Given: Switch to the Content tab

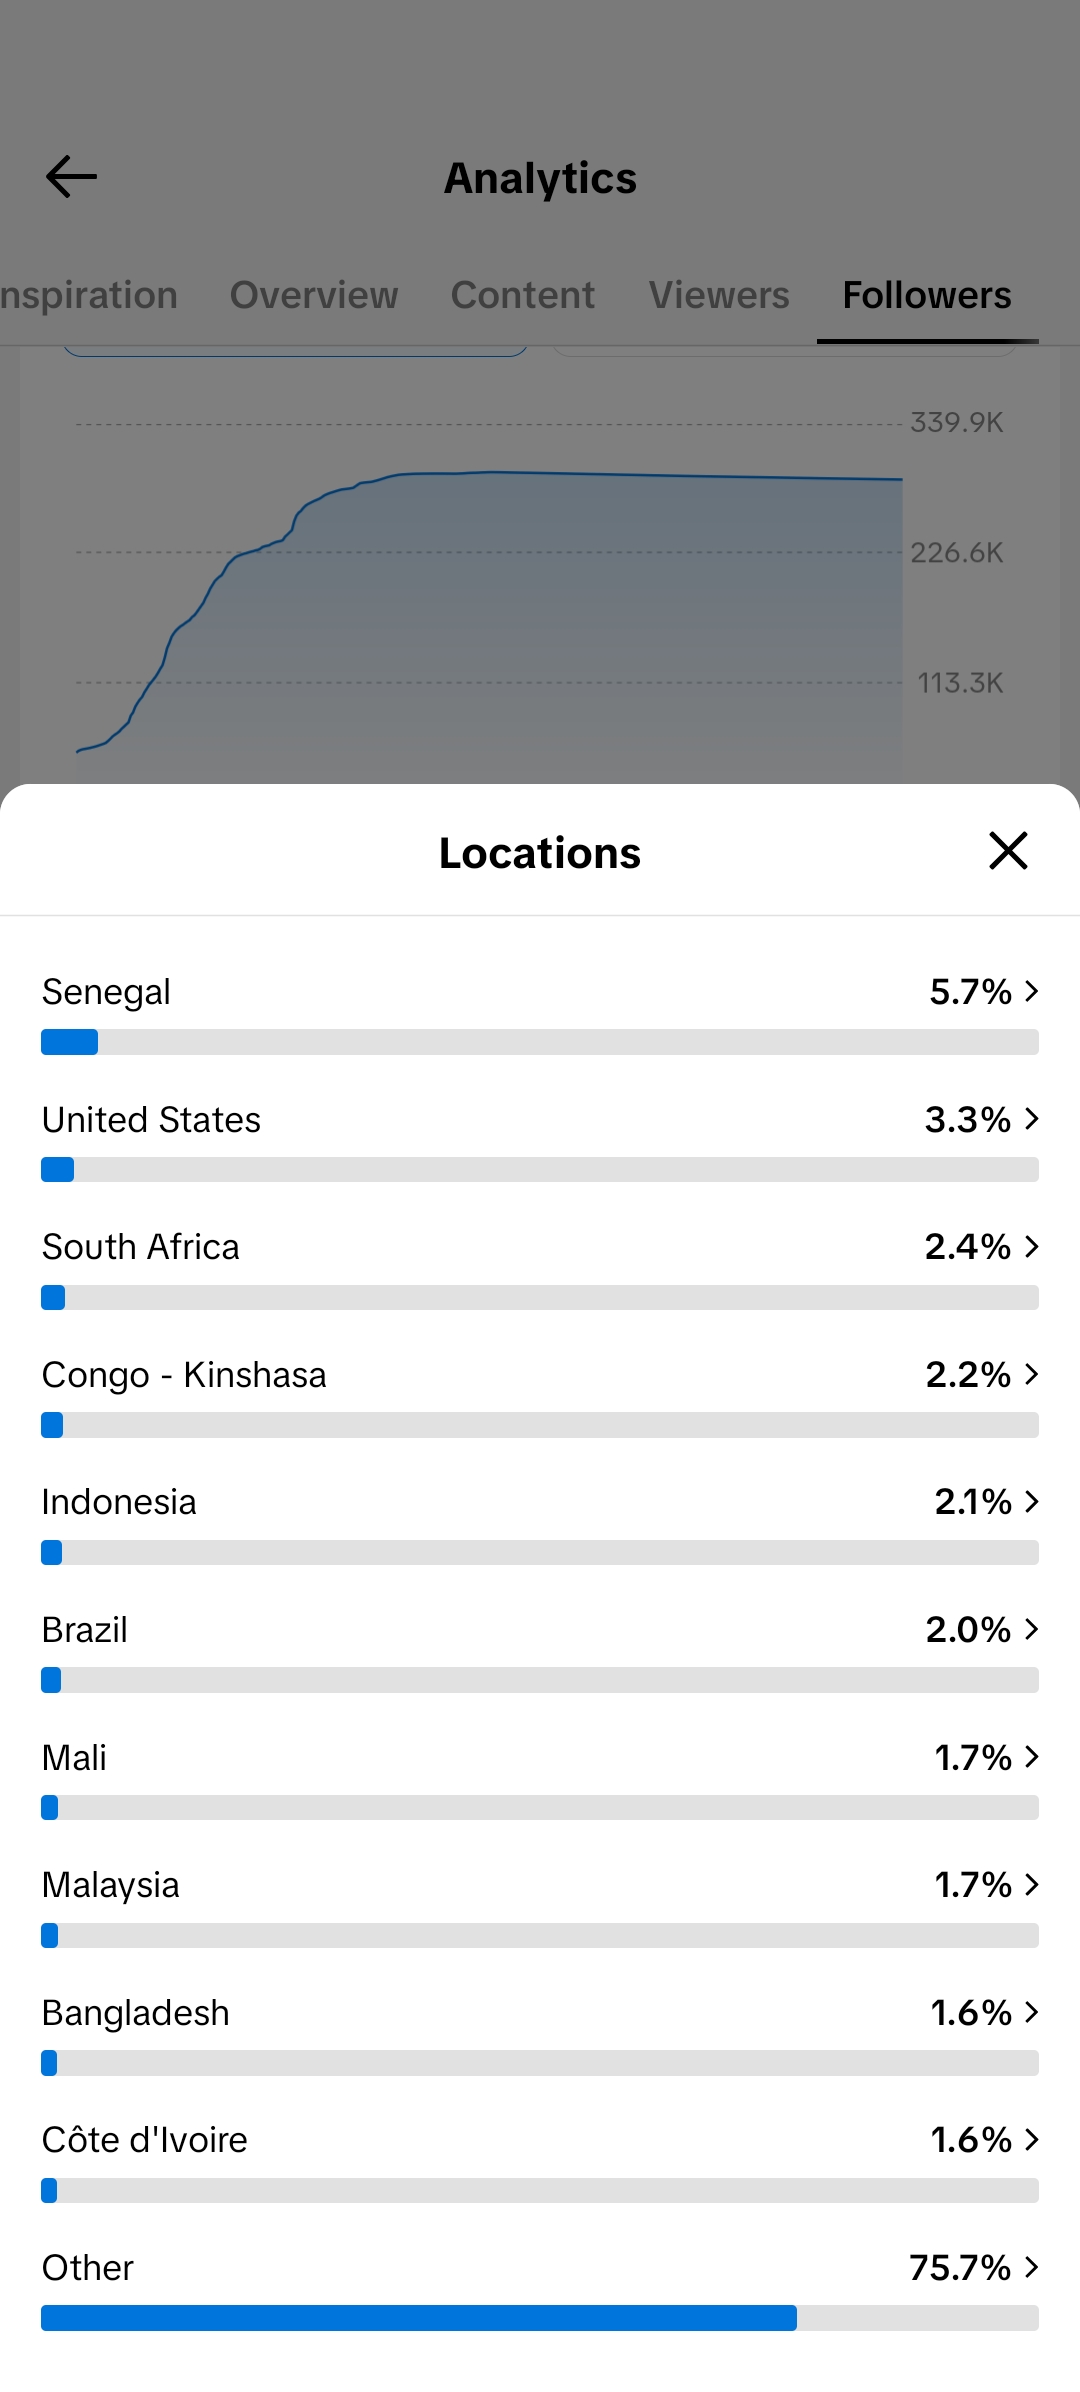Looking at the screenshot, I should click(x=523, y=295).
